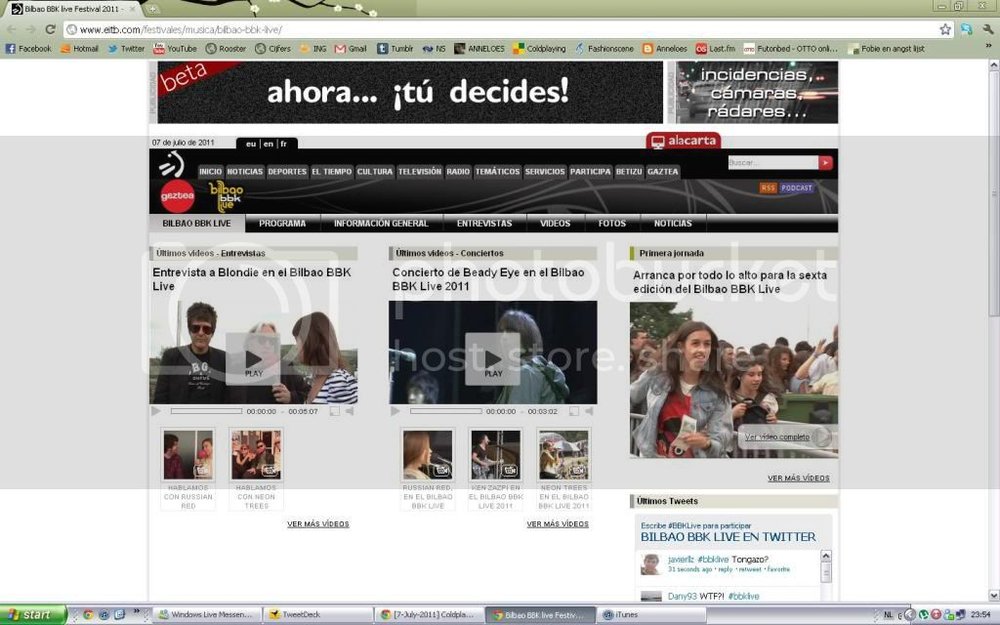Go to CULTURA in the main menu
Screen dimensions: 1000x625
374,172
